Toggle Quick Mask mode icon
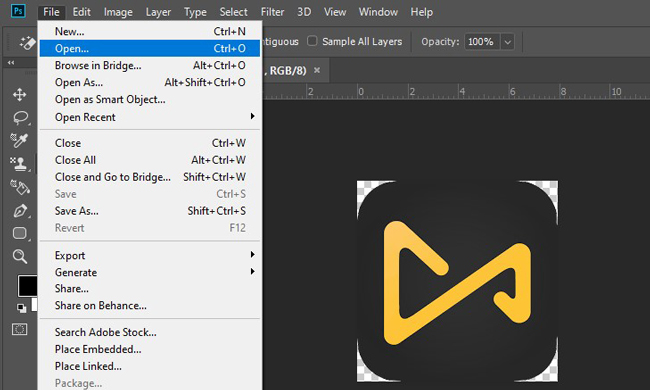 [x=19, y=329]
